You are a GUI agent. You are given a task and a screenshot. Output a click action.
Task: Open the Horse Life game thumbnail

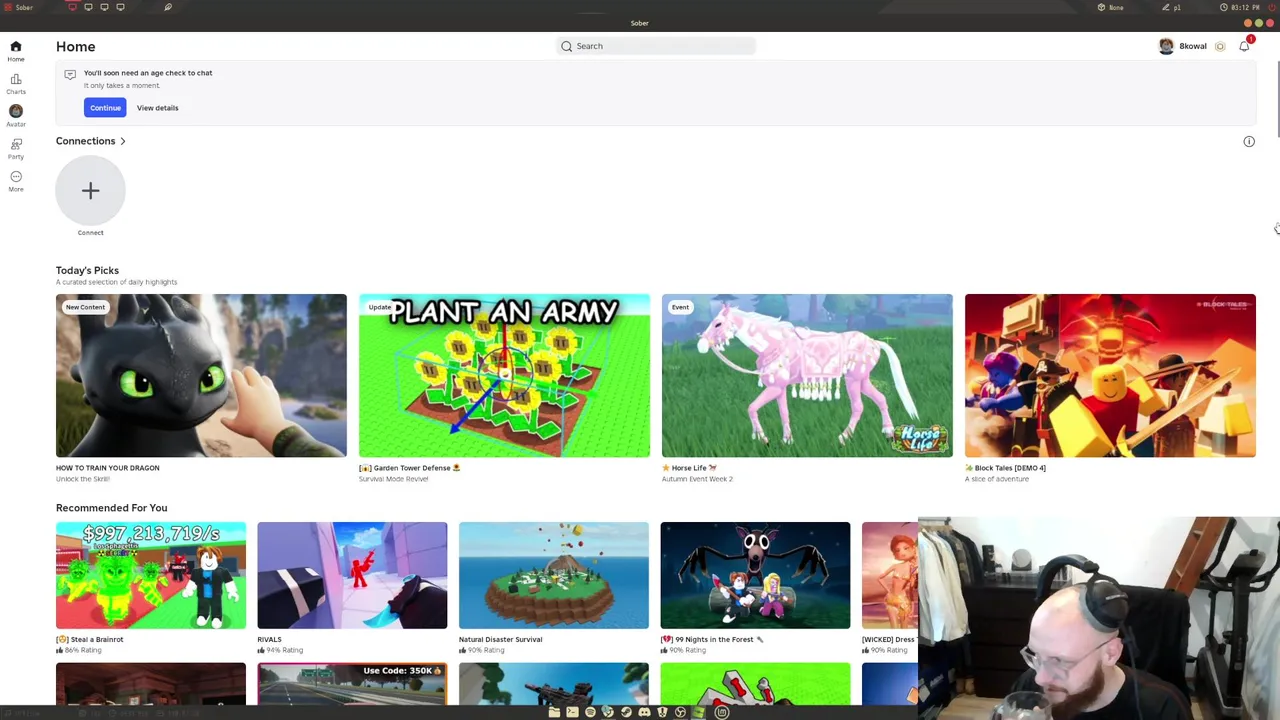(807, 376)
